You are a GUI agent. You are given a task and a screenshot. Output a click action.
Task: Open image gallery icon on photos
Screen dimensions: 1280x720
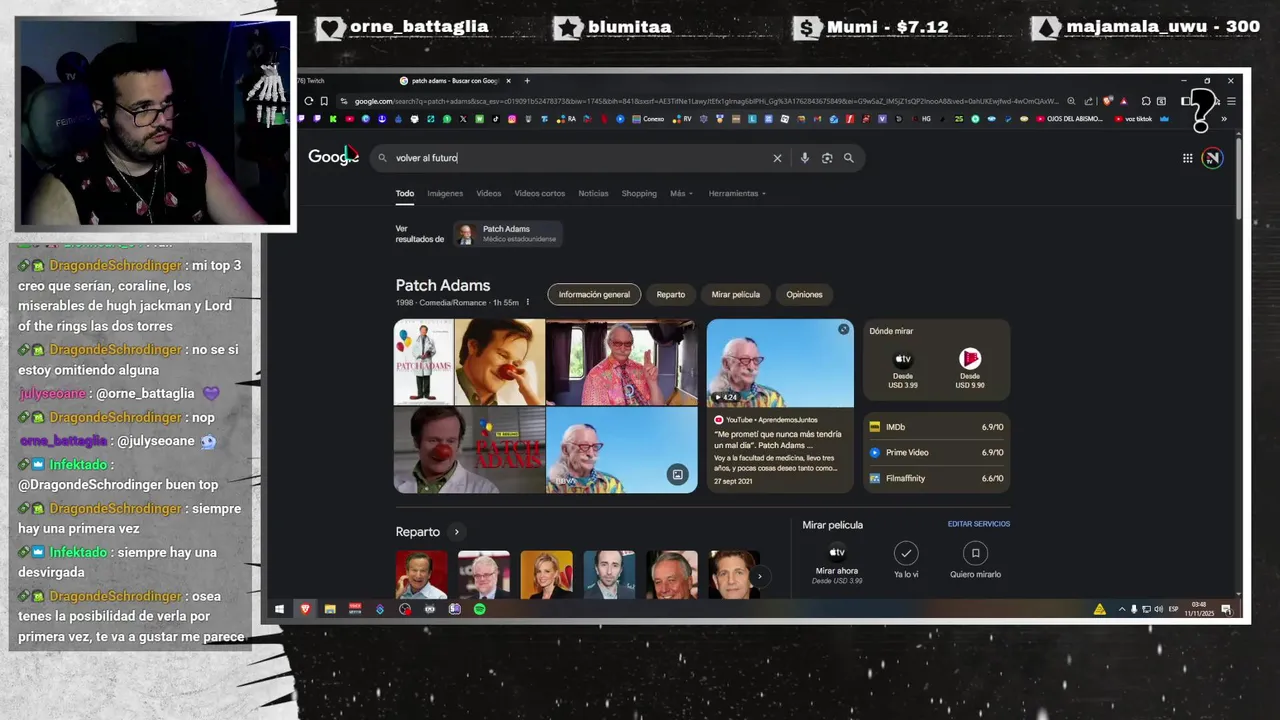pyautogui.click(x=677, y=475)
